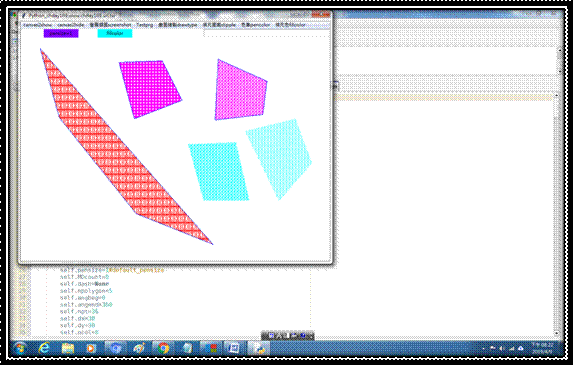573x365 pixels.
Task: Click the Windows Start orb
Action: (20, 348)
